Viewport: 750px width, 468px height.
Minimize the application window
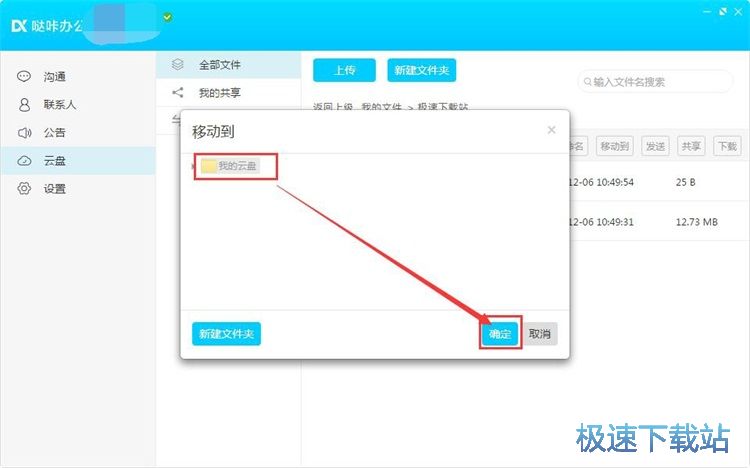707,11
